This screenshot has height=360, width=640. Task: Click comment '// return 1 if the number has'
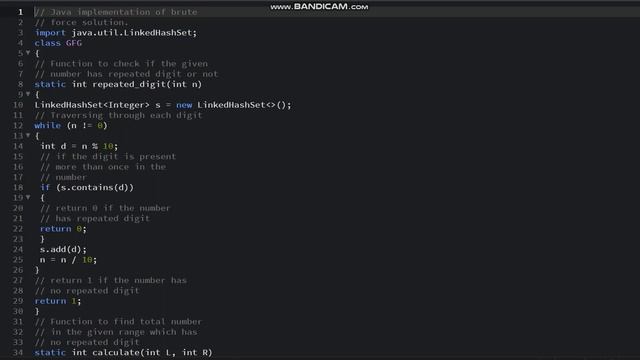point(111,280)
